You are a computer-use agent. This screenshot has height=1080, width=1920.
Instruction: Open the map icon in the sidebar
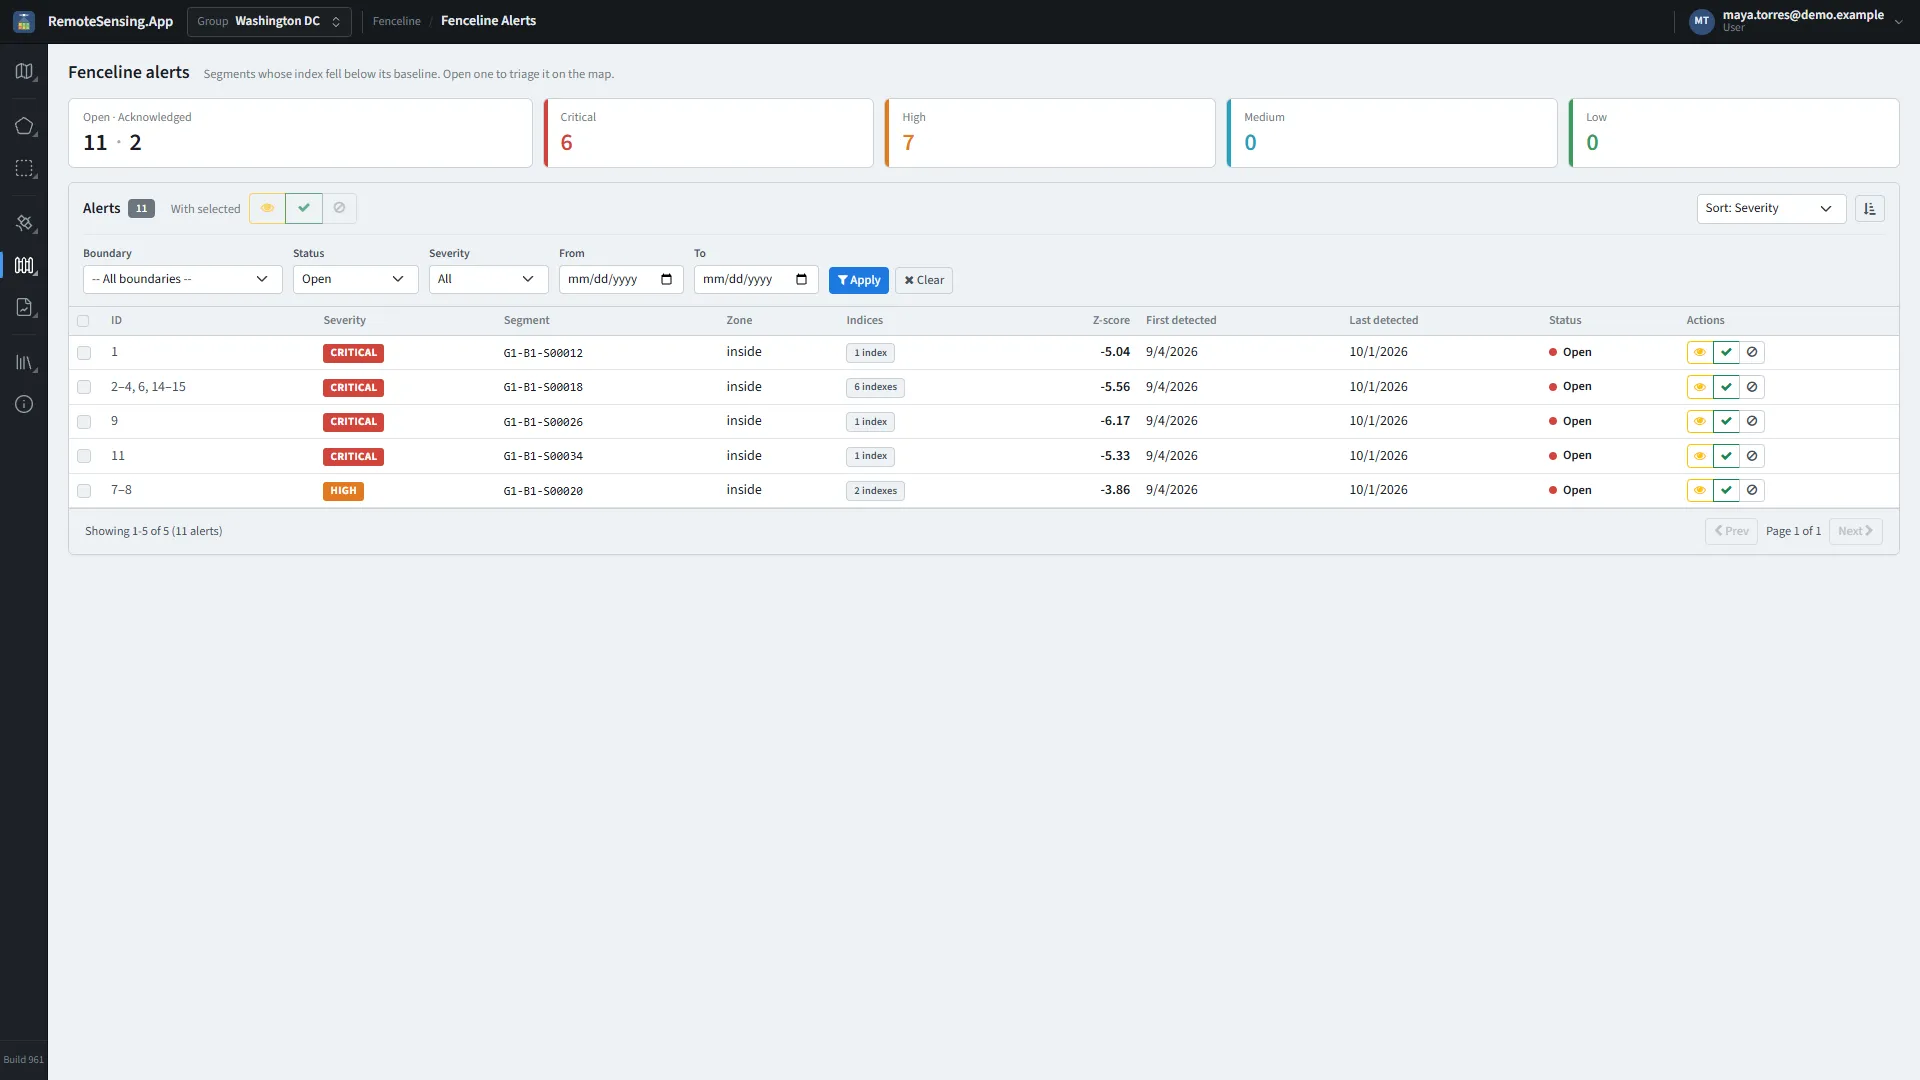point(24,71)
